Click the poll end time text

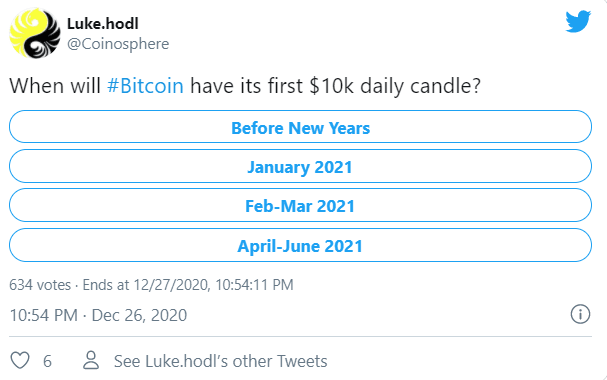188,285
